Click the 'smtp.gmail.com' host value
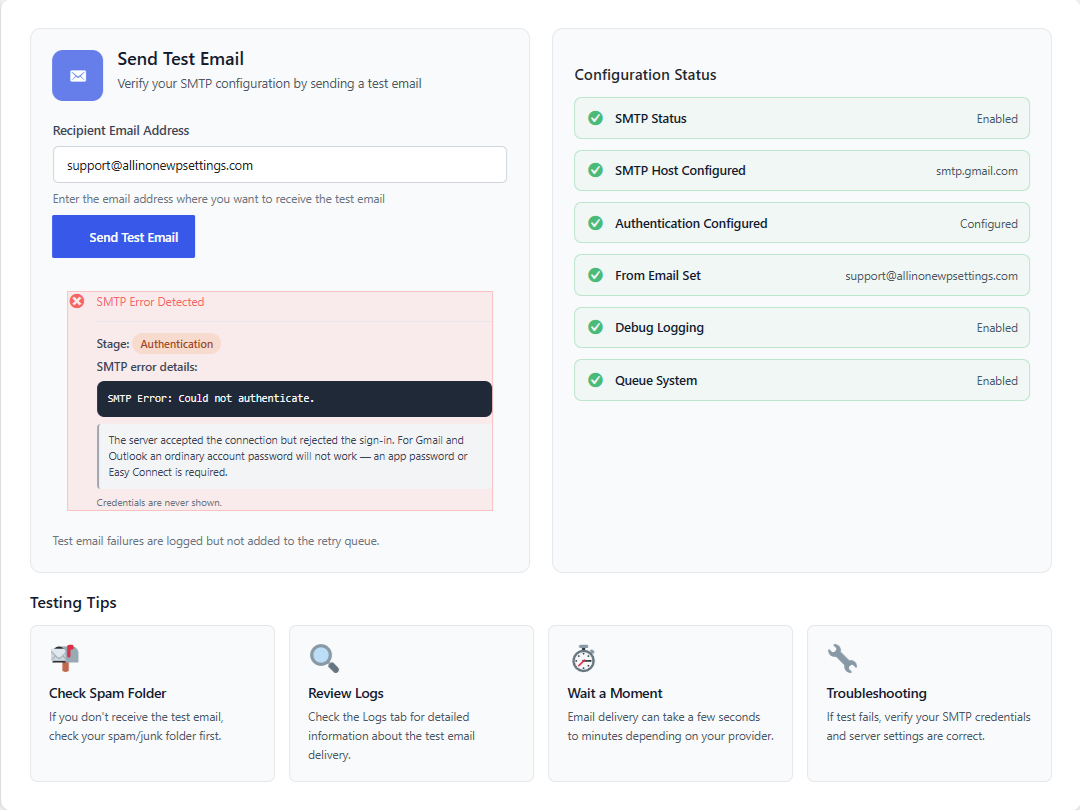The width and height of the screenshot is (1080, 810). [977, 171]
